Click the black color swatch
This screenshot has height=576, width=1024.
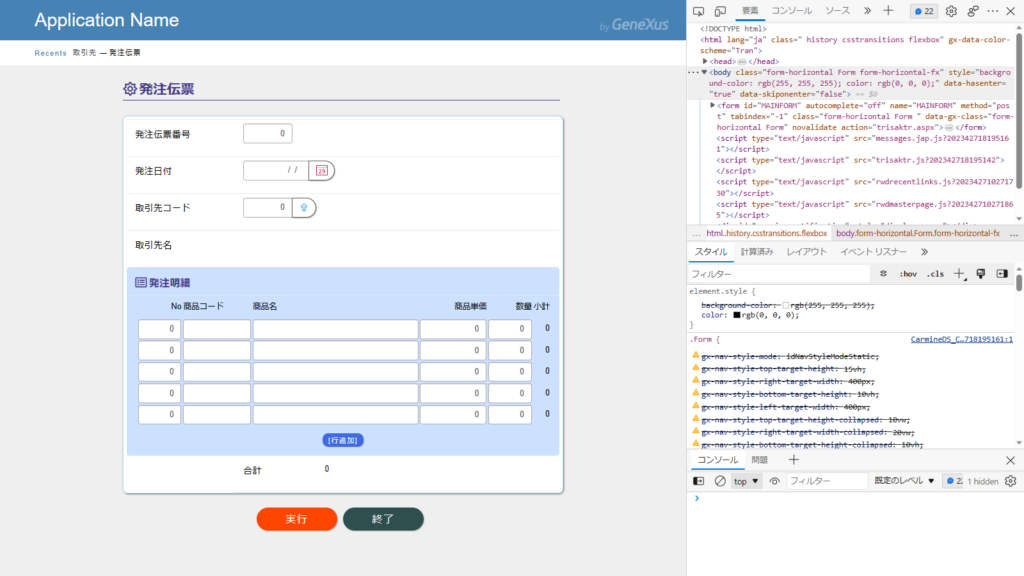737,315
